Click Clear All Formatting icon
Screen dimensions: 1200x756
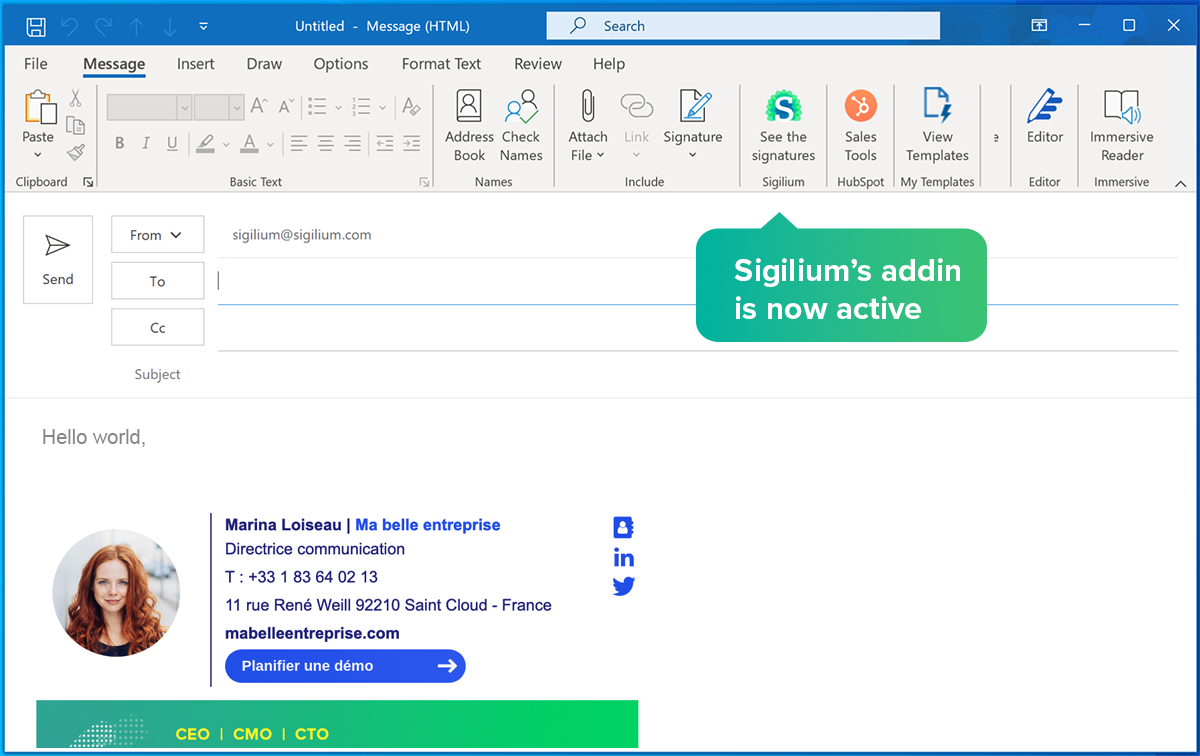pyautogui.click(x=409, y=106)
